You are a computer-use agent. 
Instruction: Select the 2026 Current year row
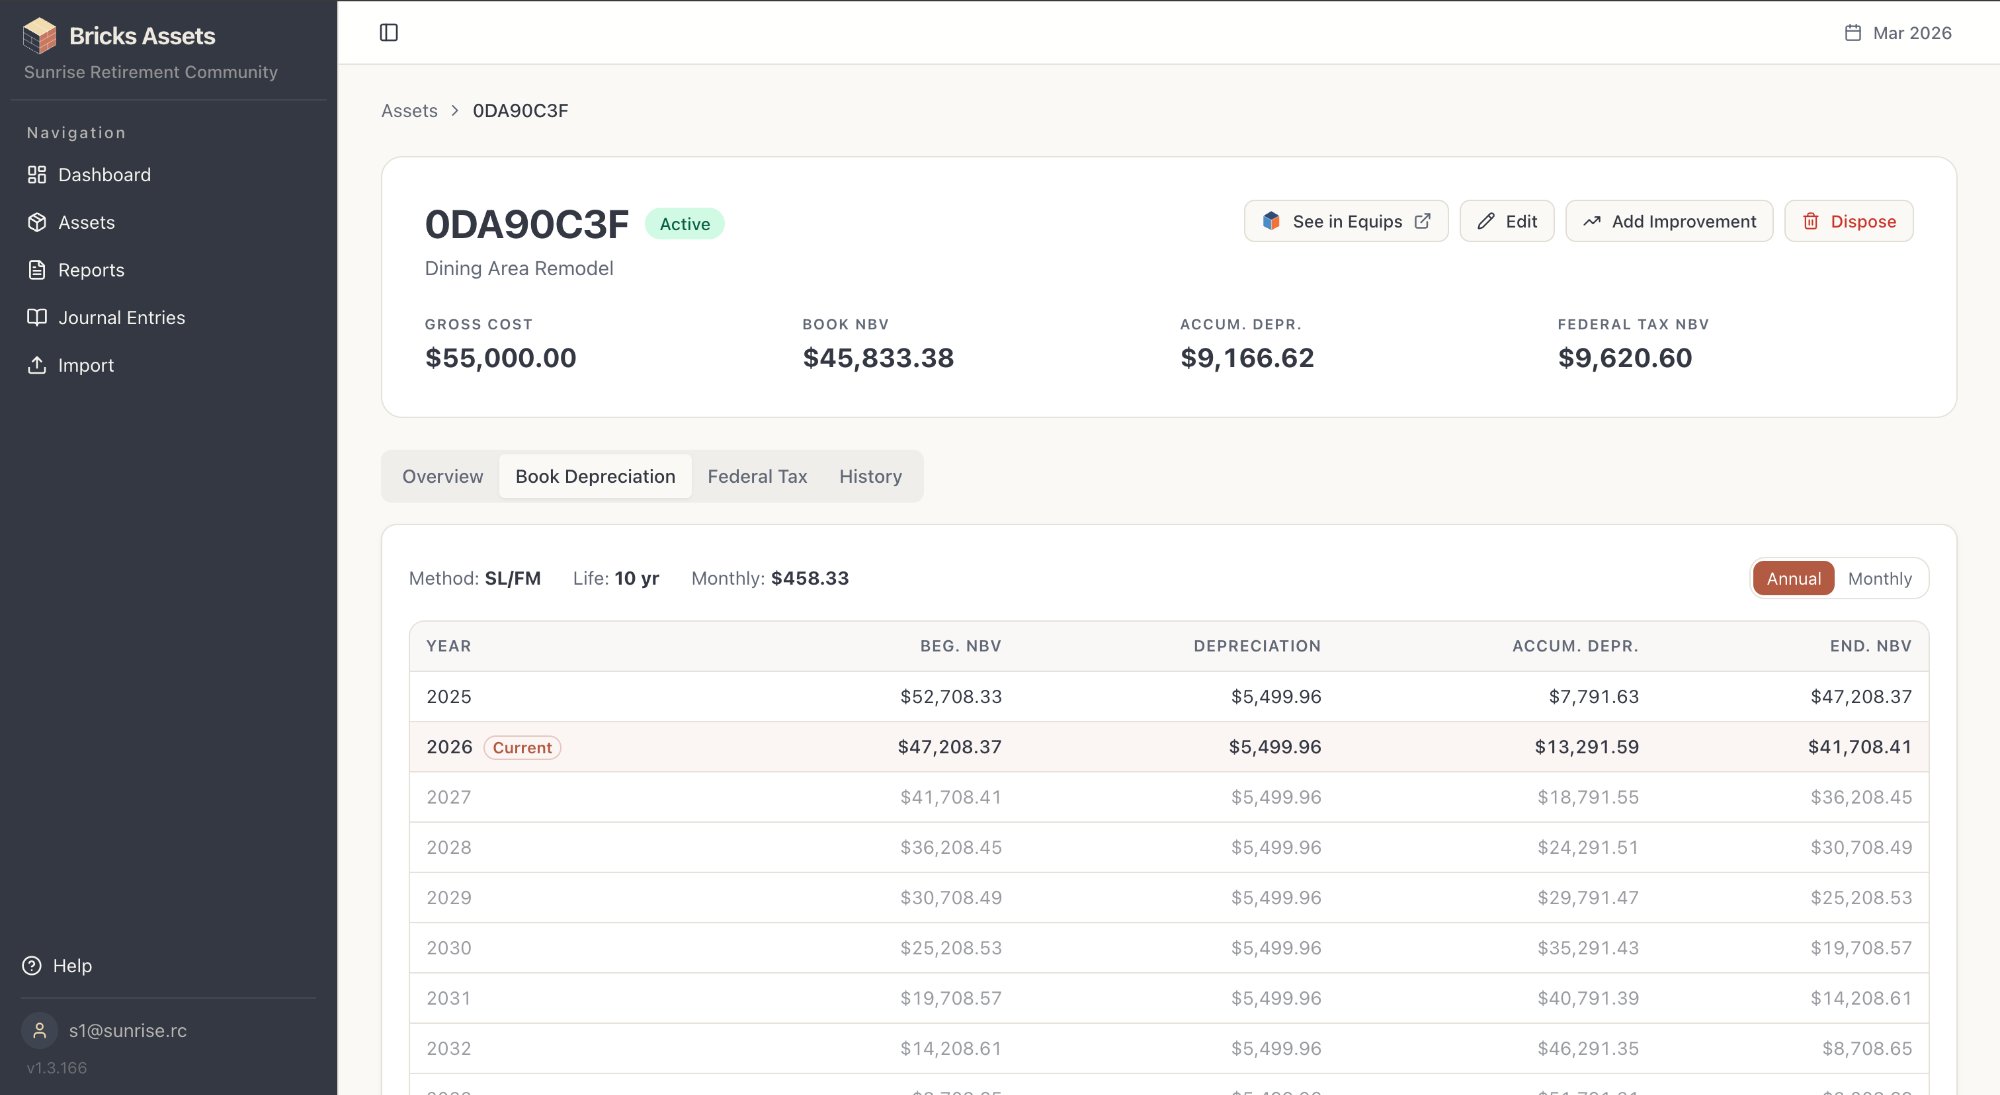(x=1168, y=747)
